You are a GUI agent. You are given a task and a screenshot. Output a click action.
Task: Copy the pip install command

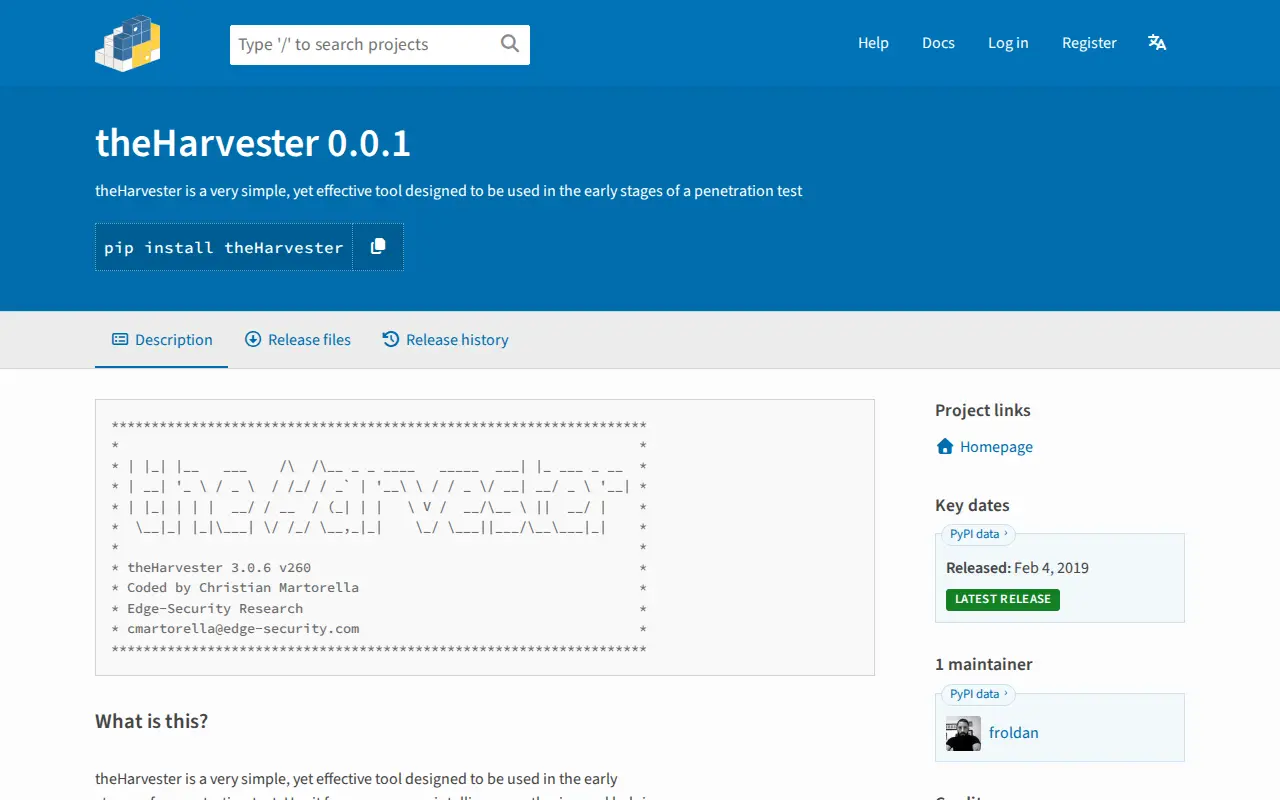click(378, 247)
